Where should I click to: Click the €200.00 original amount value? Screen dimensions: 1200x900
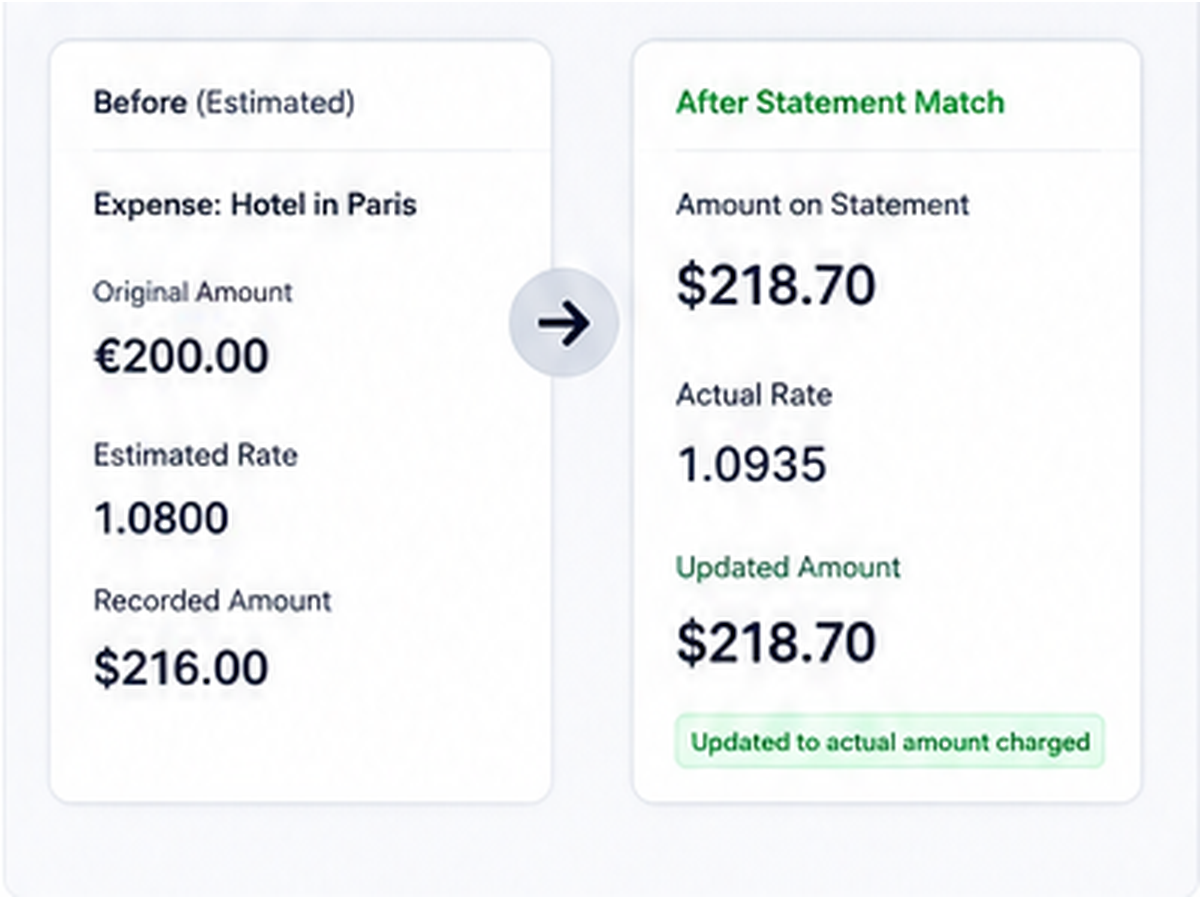pos(181,356)
